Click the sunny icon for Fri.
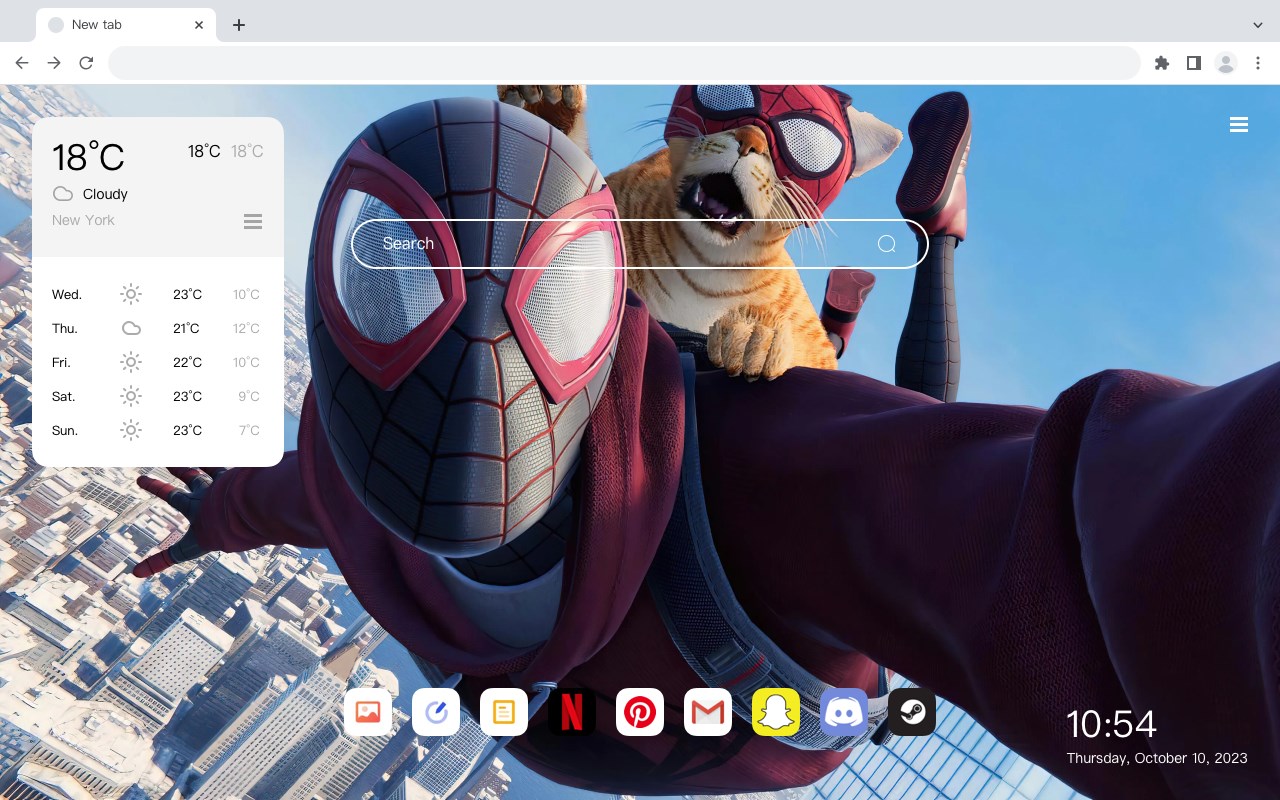The height and width of the screenshot is (800, 1280). point(131,362)
